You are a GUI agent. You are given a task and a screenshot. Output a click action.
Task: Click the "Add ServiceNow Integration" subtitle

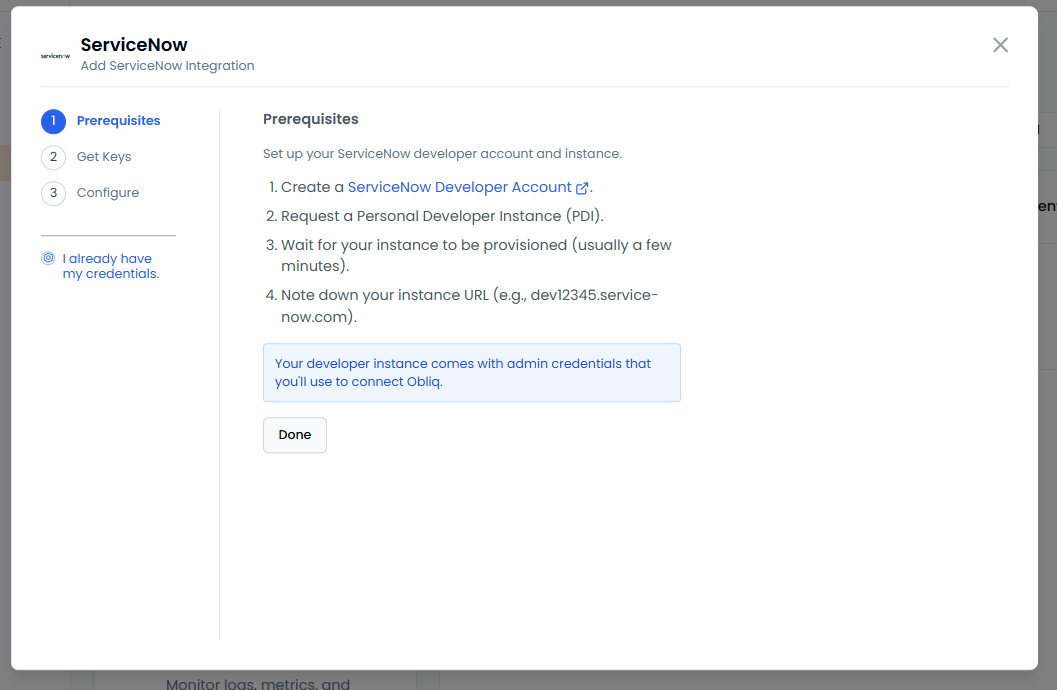(167, 66)
